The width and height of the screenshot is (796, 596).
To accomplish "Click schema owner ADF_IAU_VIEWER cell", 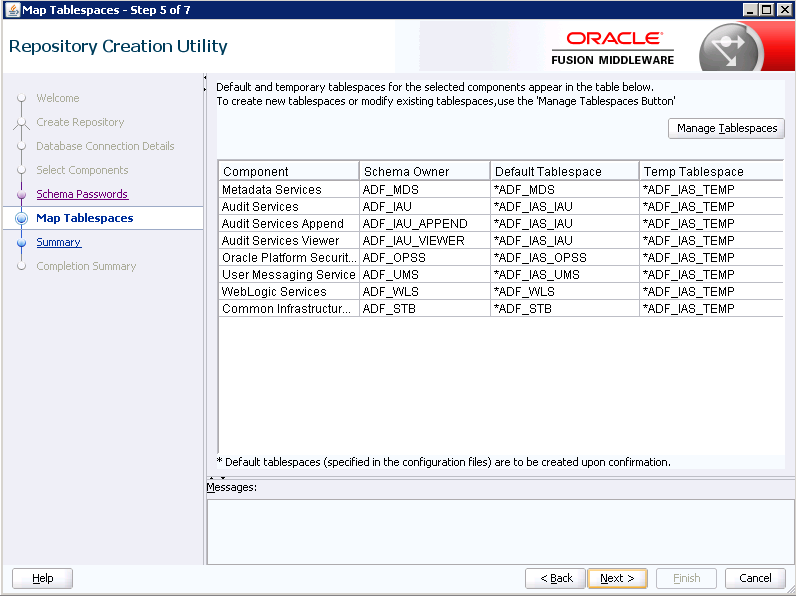I will (424, 241).
